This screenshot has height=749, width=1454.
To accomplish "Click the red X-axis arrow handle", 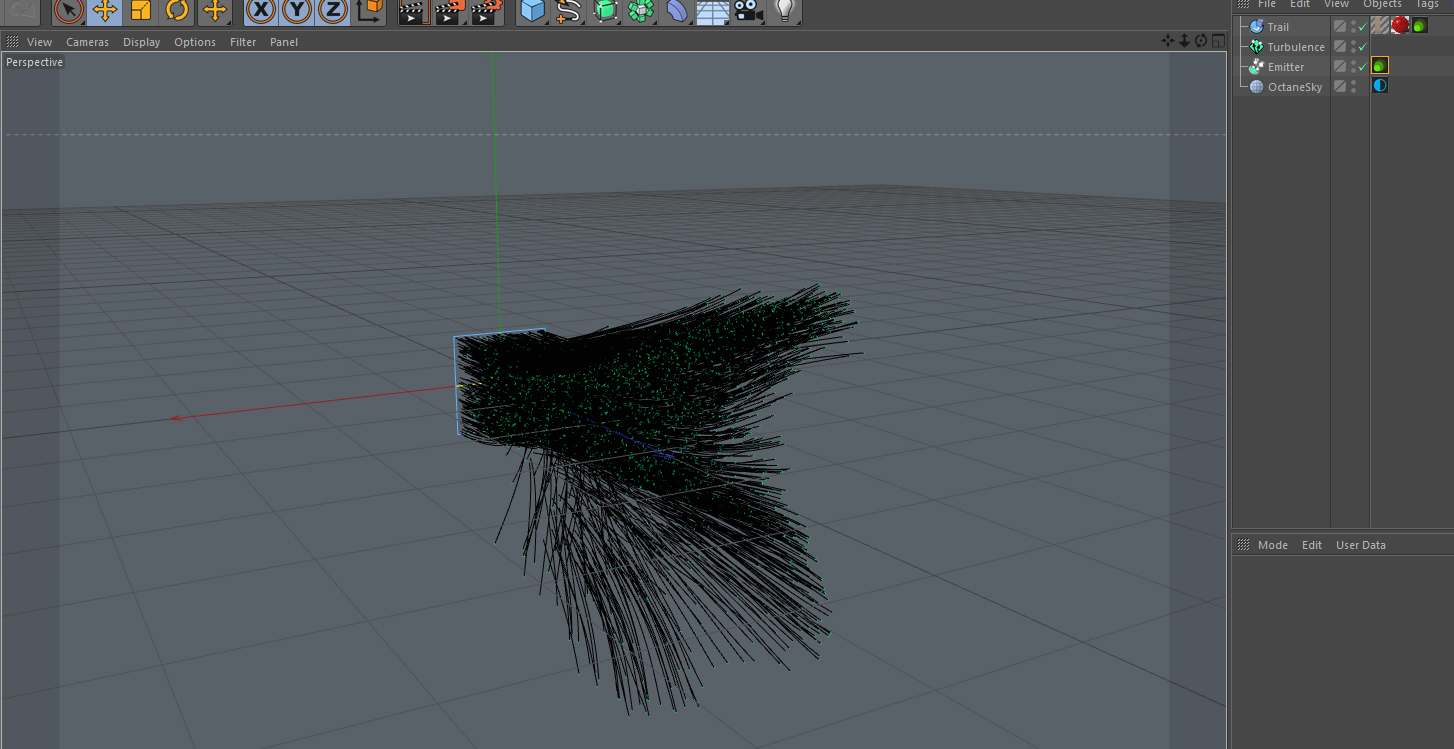I will coord(176,417).
